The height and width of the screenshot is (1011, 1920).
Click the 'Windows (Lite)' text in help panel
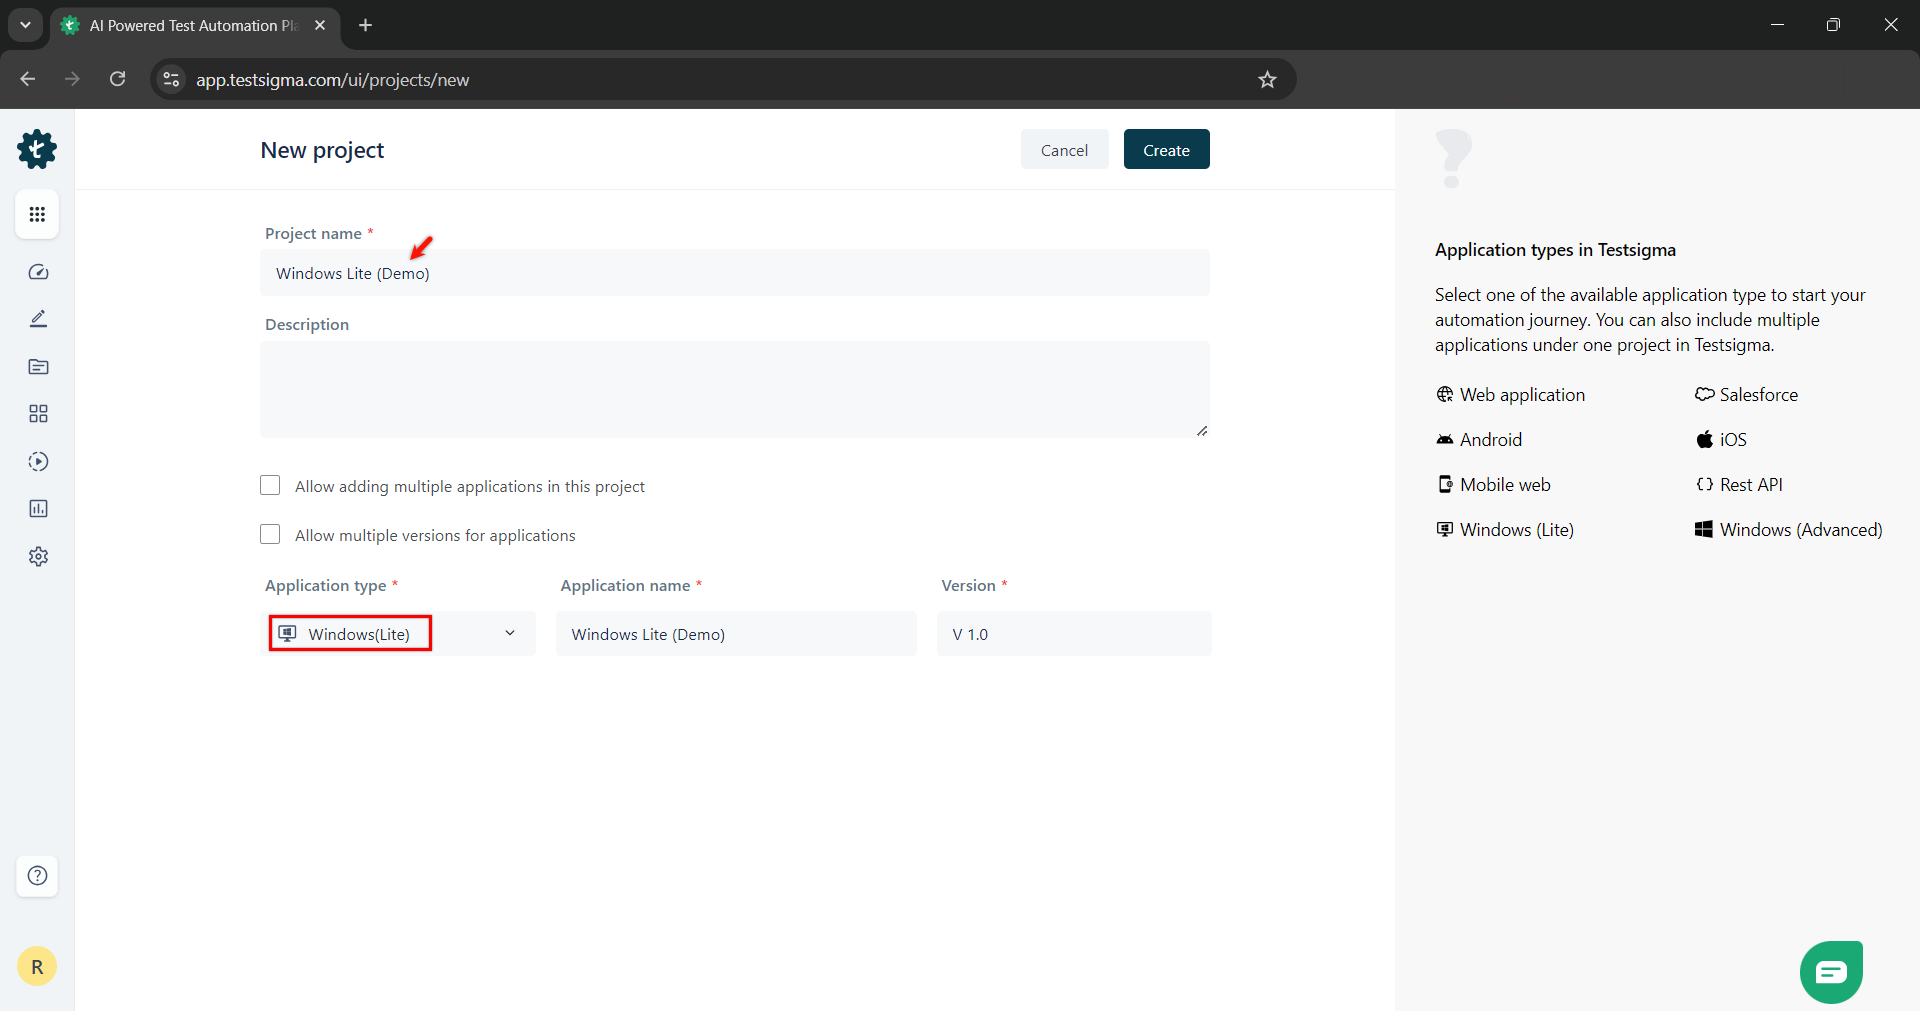click(x=1517, y=530)
